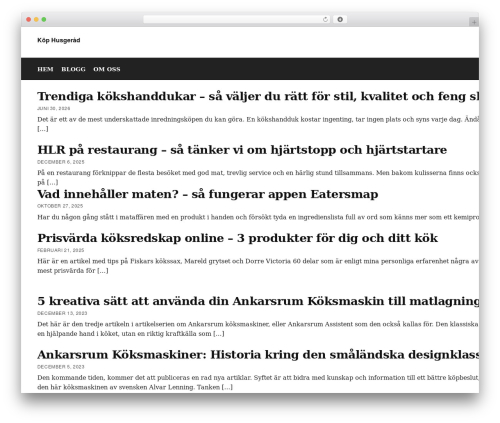
Task: Open the Trendiga kökshanddukar article title
Action: (x=258, y=96)
